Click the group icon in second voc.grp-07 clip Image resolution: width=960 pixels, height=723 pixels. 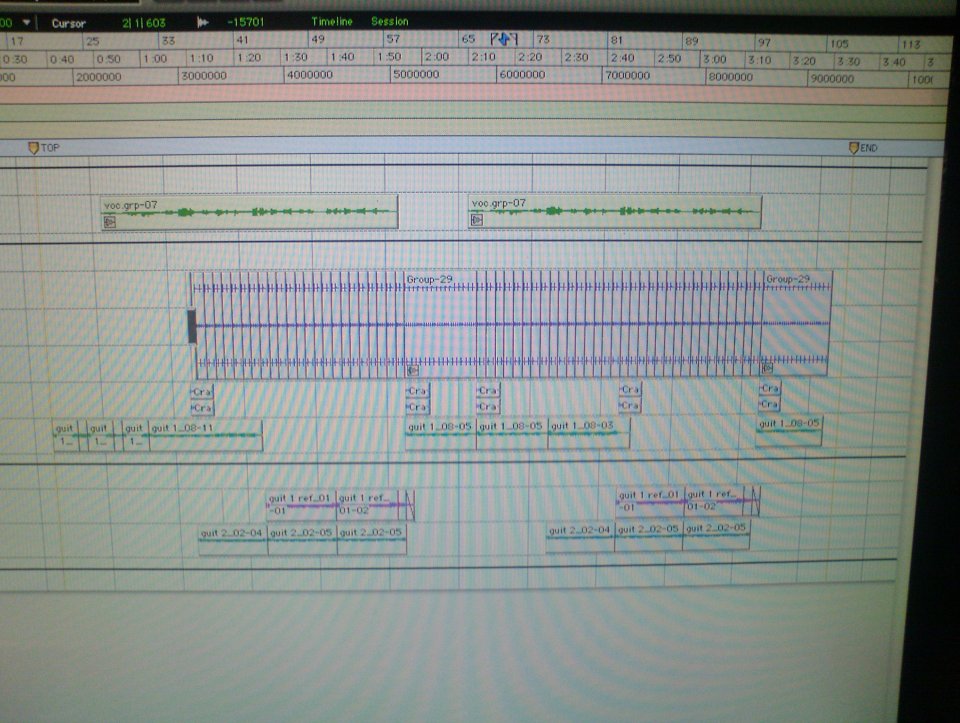click(477, 220)
